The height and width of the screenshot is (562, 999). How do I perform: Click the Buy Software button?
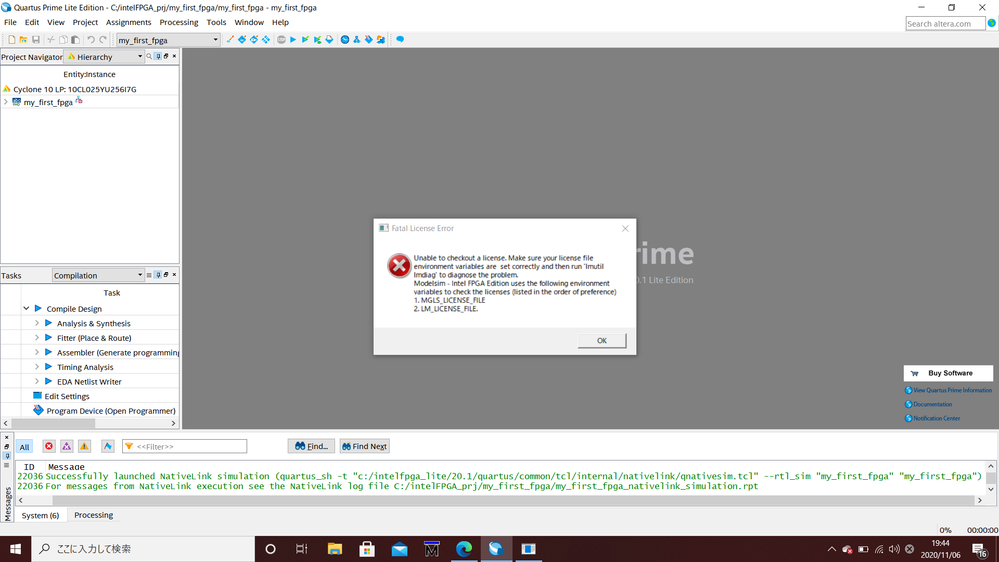pos(948,373)
